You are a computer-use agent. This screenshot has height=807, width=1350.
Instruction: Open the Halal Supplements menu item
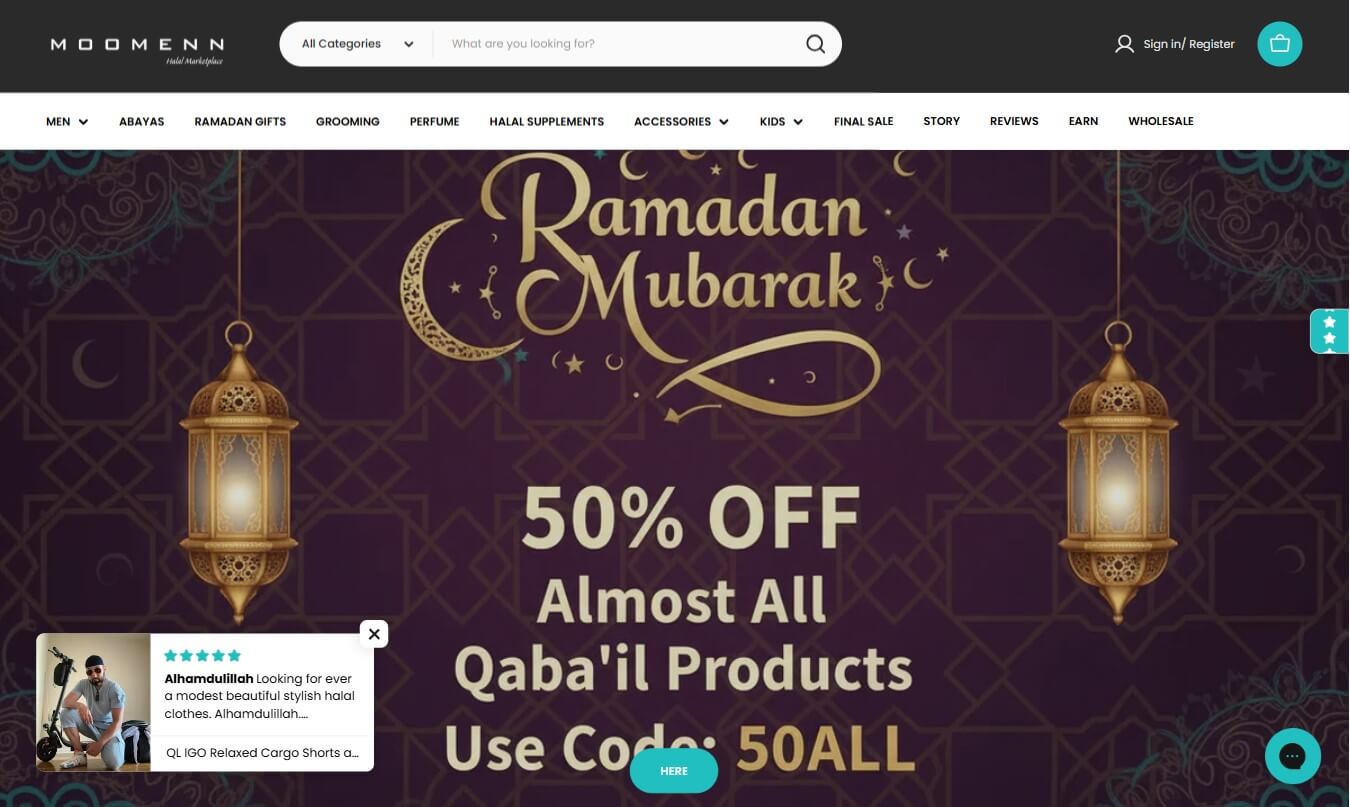click(x=546, y=121)
